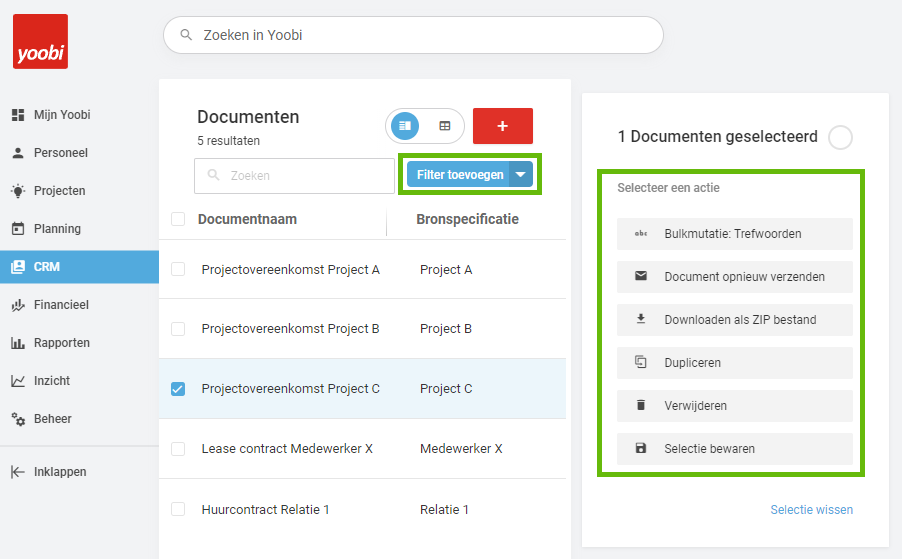This screenshot has width=902, height=559.
Task: Click duplicate icon next to Dupliceren
Action: click(641, 362)
